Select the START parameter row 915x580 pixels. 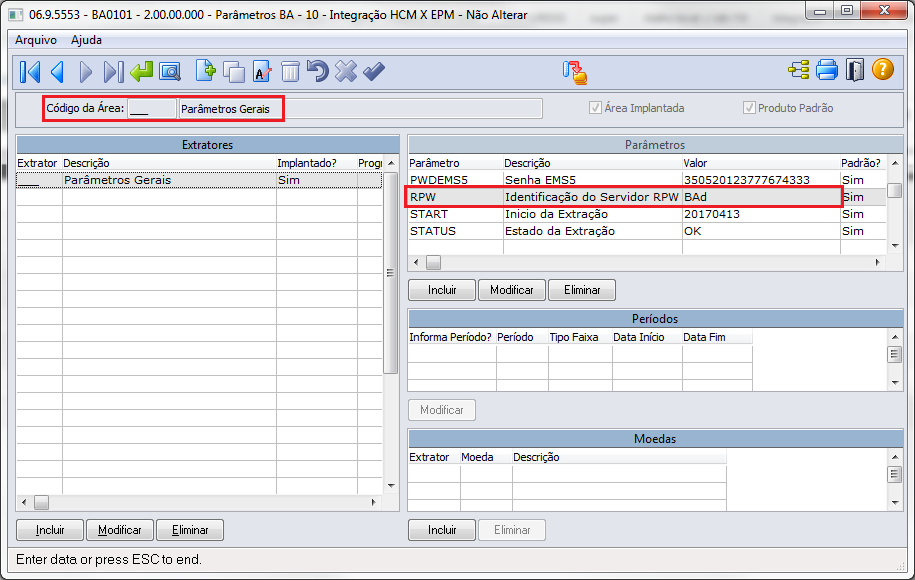(647, 214)
